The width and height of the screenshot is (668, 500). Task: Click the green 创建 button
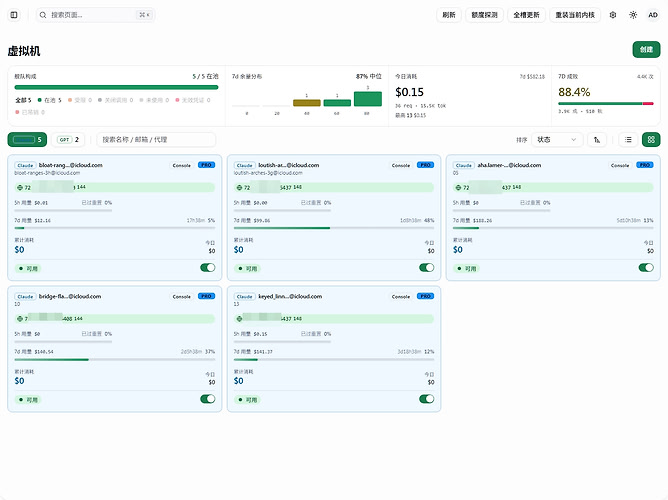pos(646,49)
